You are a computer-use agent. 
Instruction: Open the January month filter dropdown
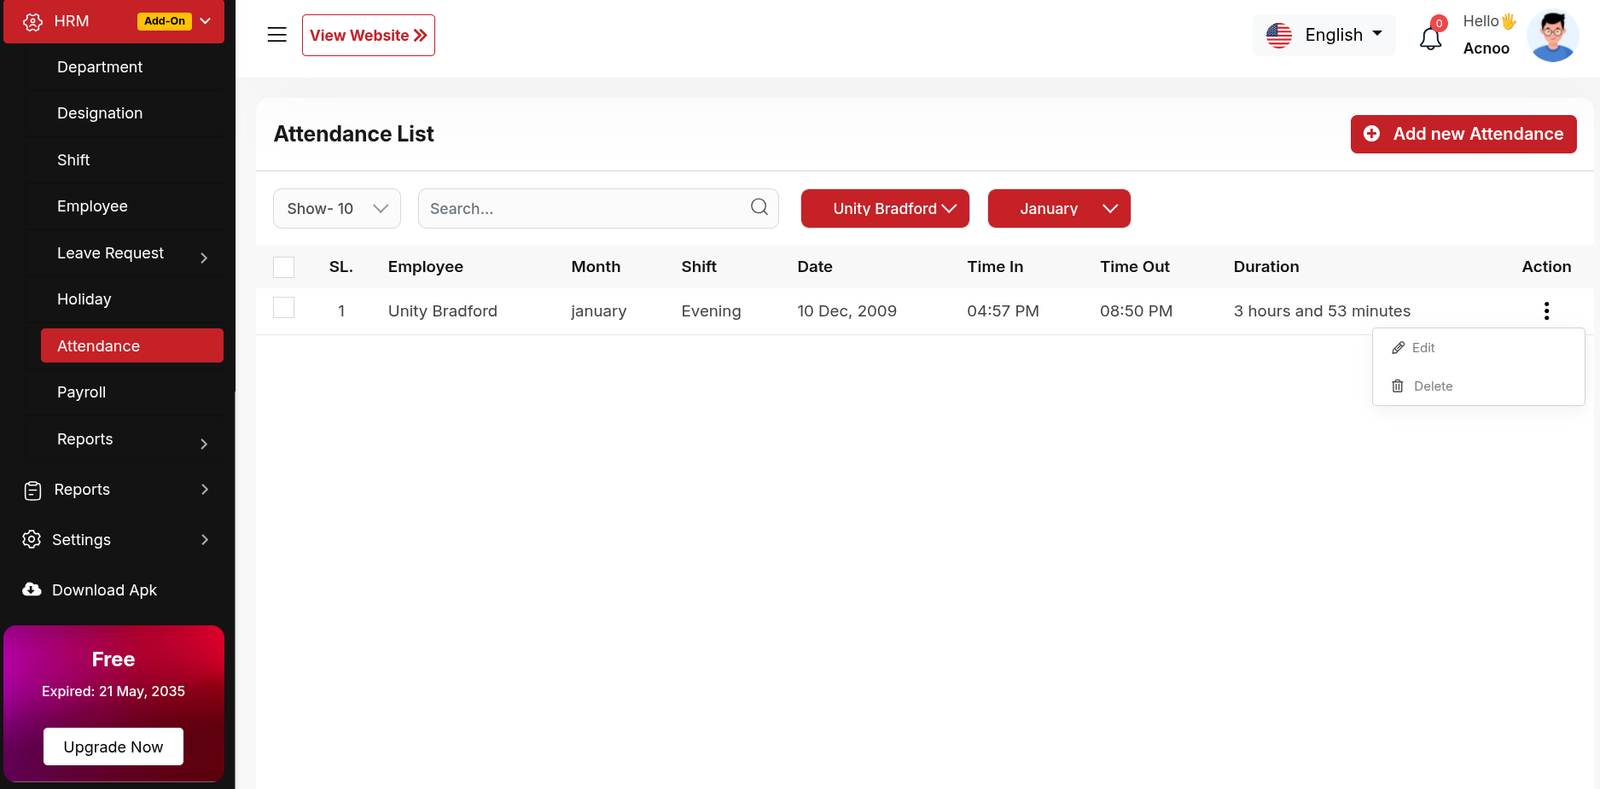[x=1058, y=209]
